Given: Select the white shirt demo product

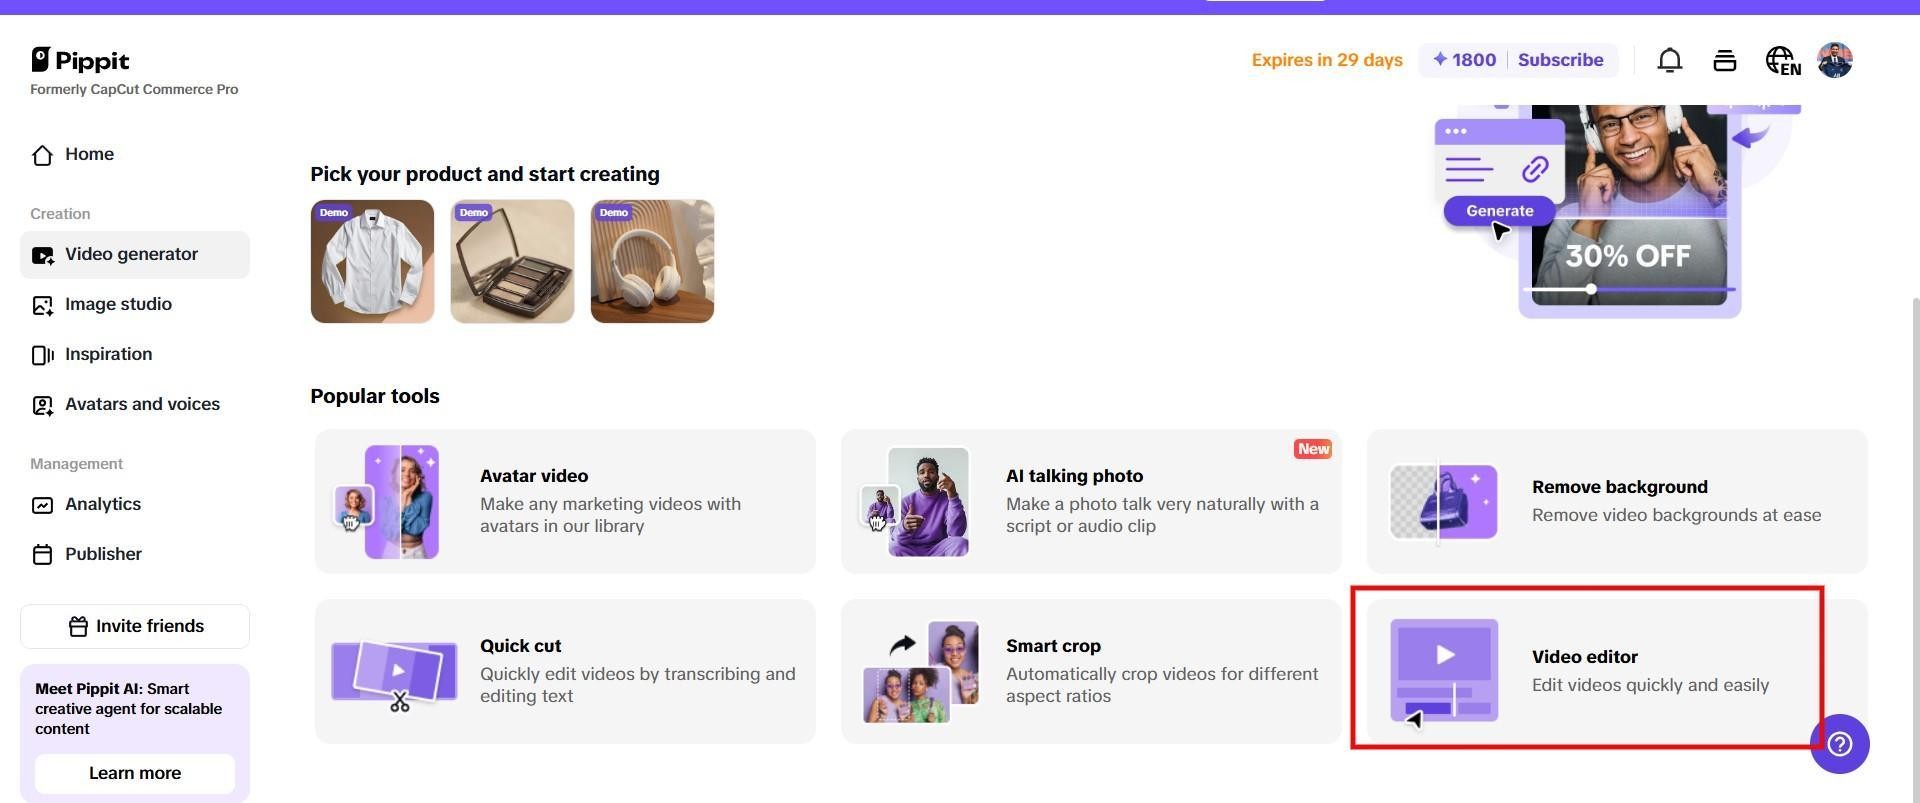Looking at the screenshot, I should pos(372,262).
